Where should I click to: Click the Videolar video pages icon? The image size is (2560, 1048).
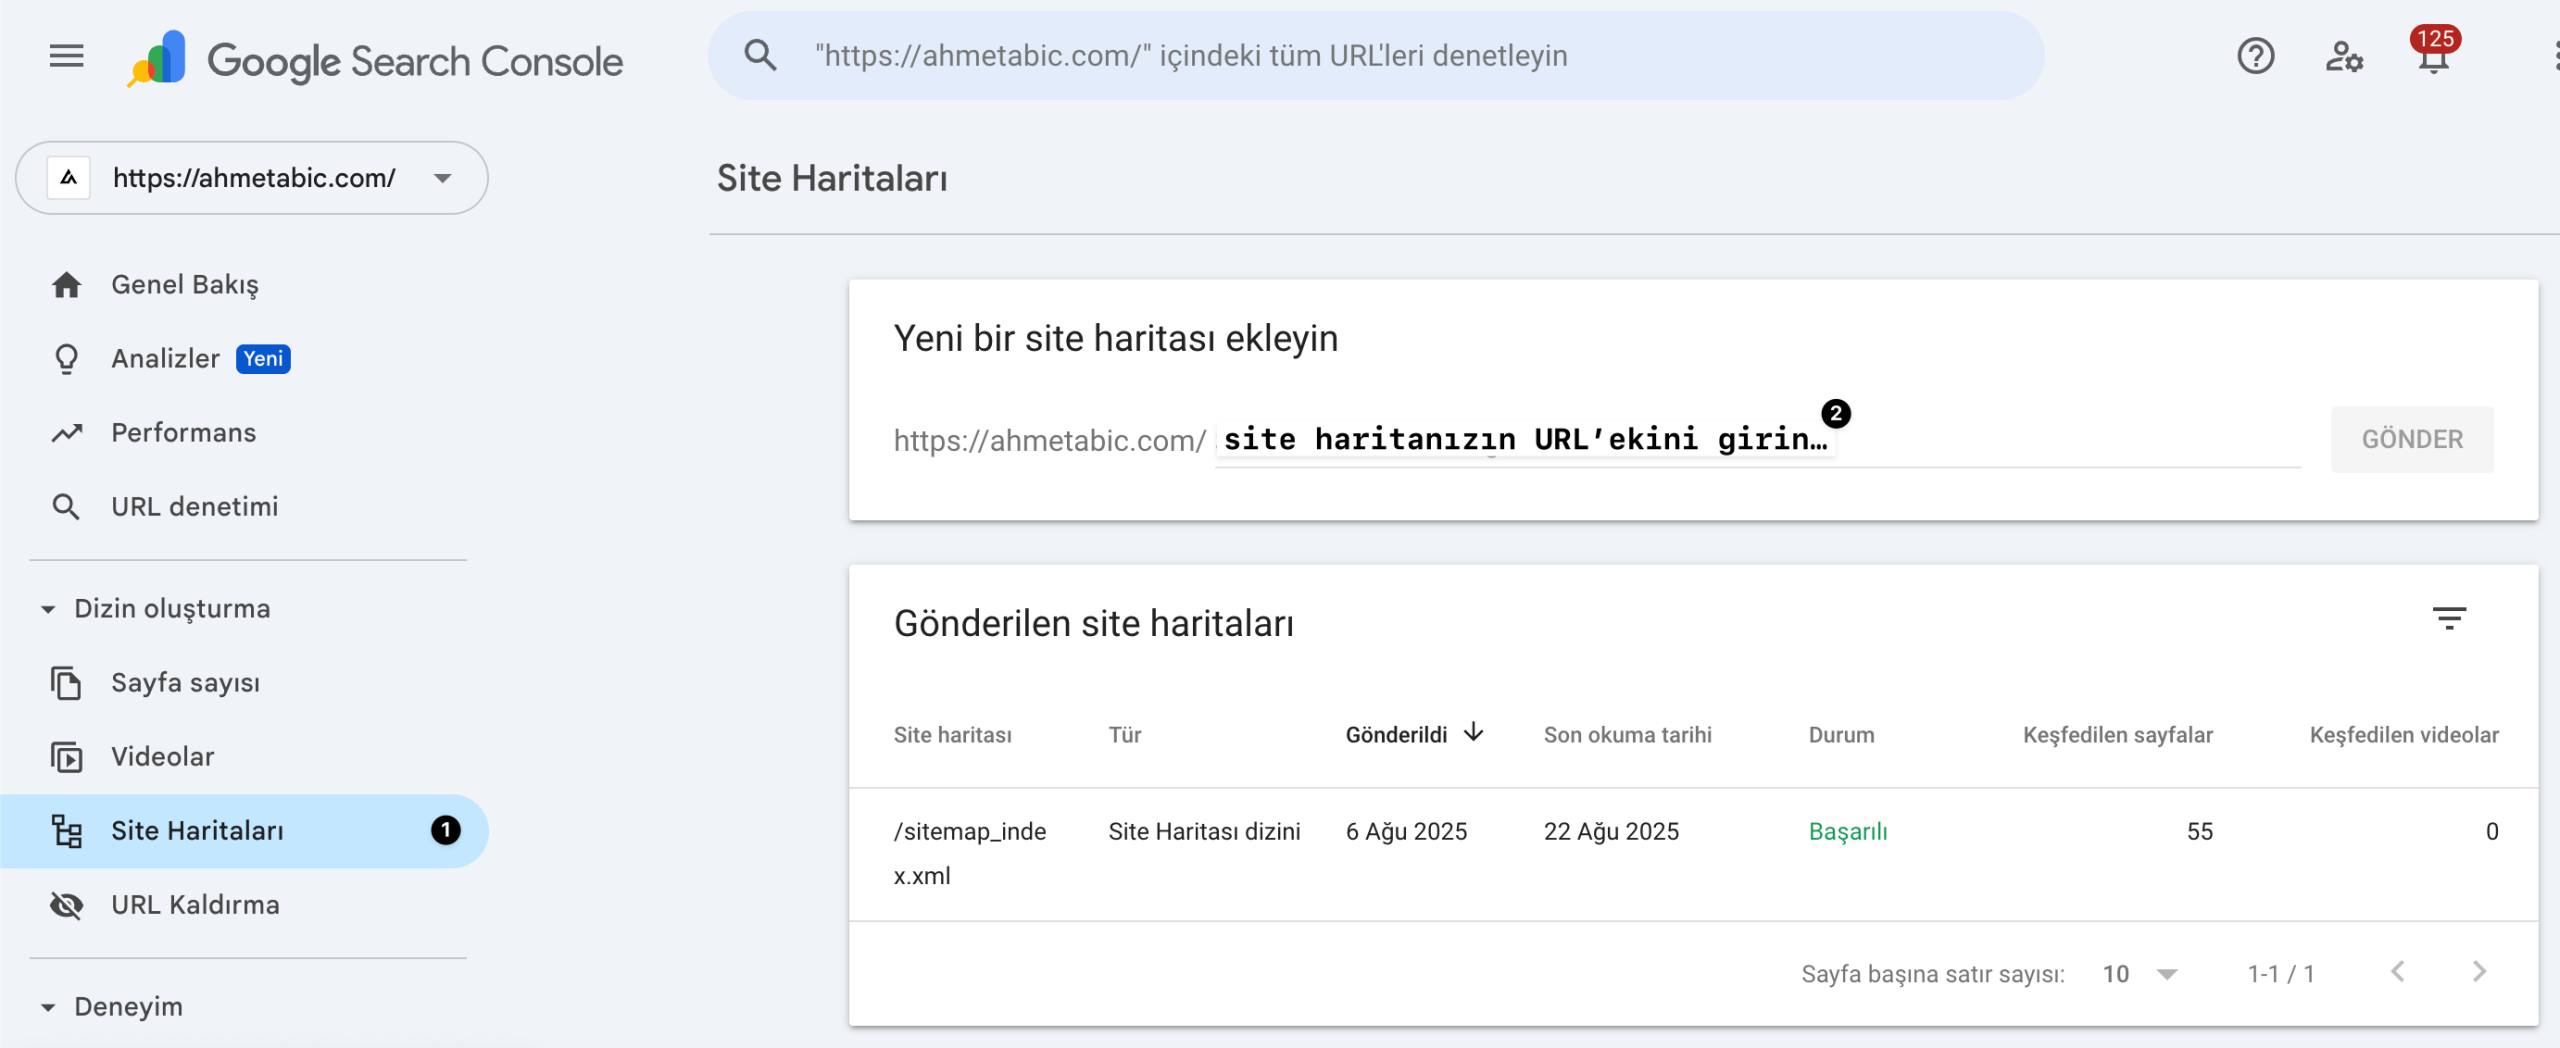click(66, 757)
